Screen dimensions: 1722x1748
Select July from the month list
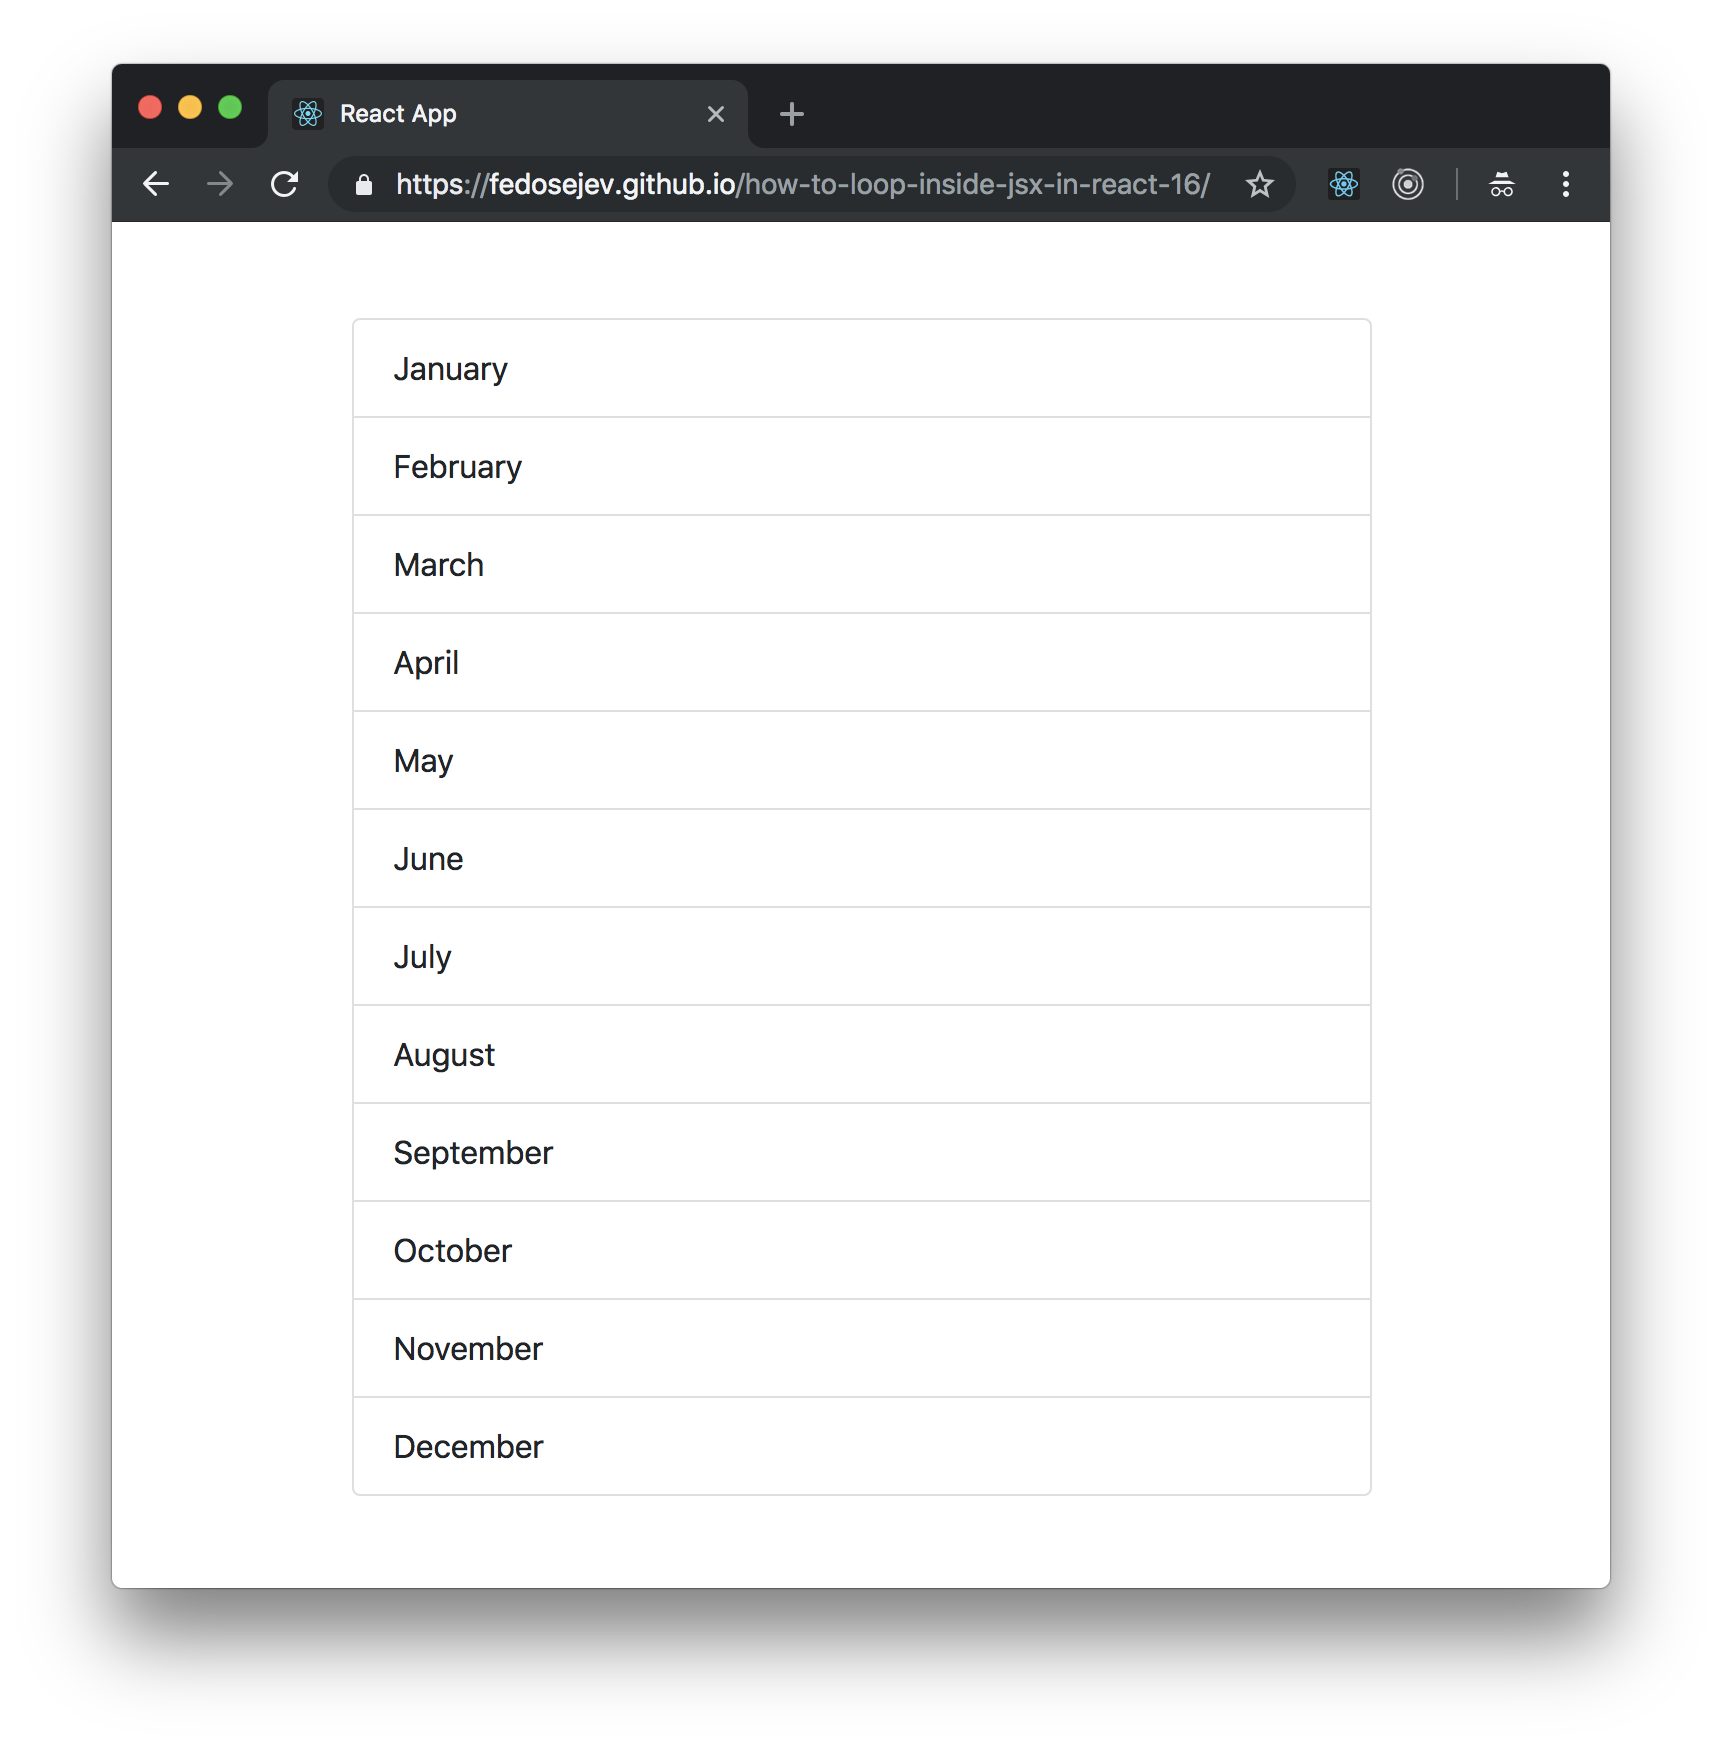[x=860, y=956]
